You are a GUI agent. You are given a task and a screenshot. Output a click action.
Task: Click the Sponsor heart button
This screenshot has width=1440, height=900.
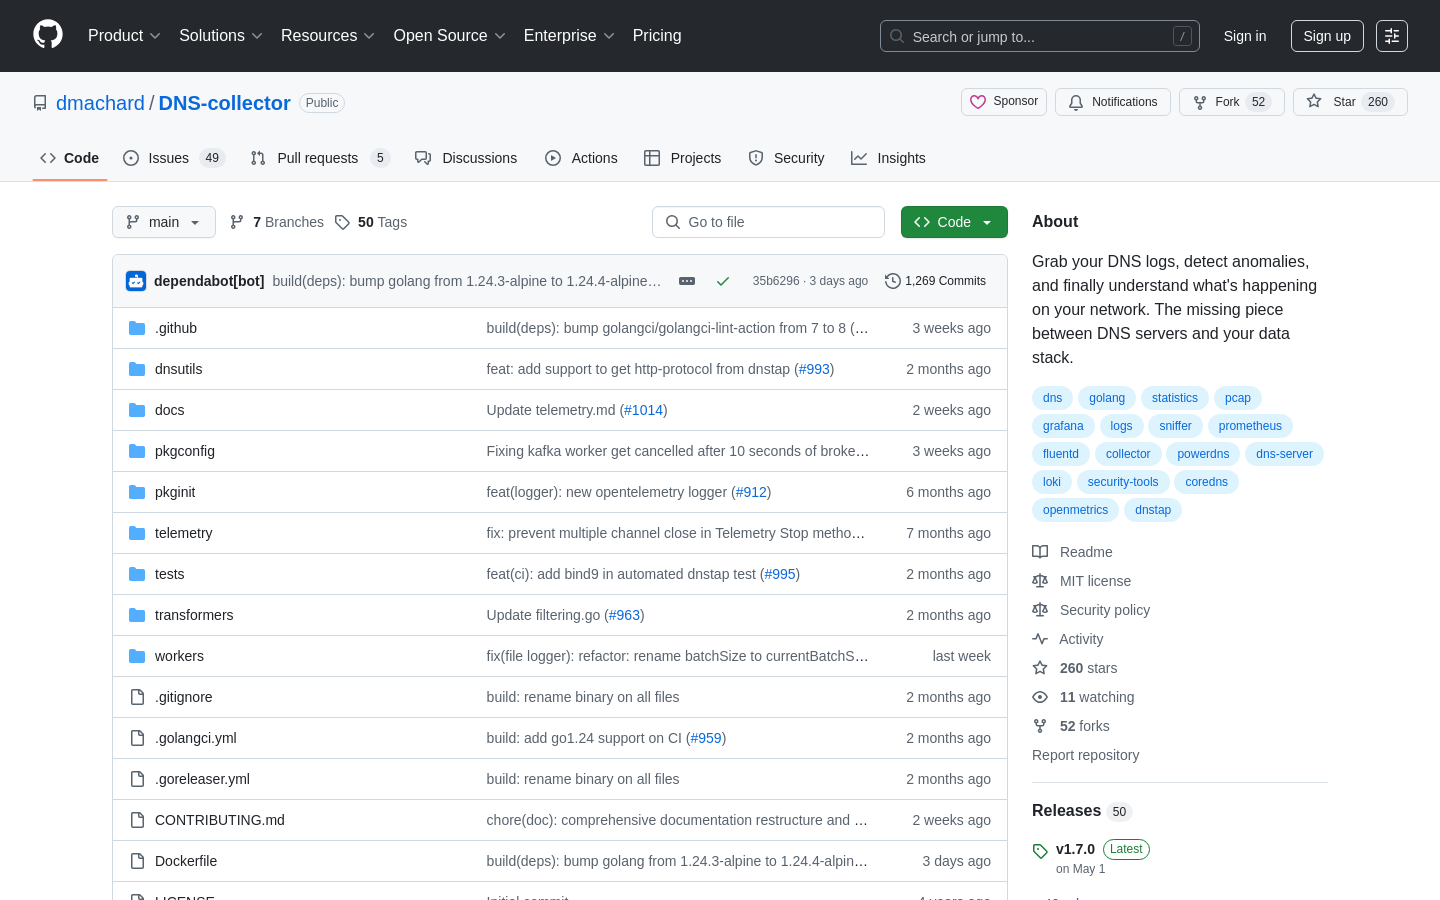[x=1004, y=102]
